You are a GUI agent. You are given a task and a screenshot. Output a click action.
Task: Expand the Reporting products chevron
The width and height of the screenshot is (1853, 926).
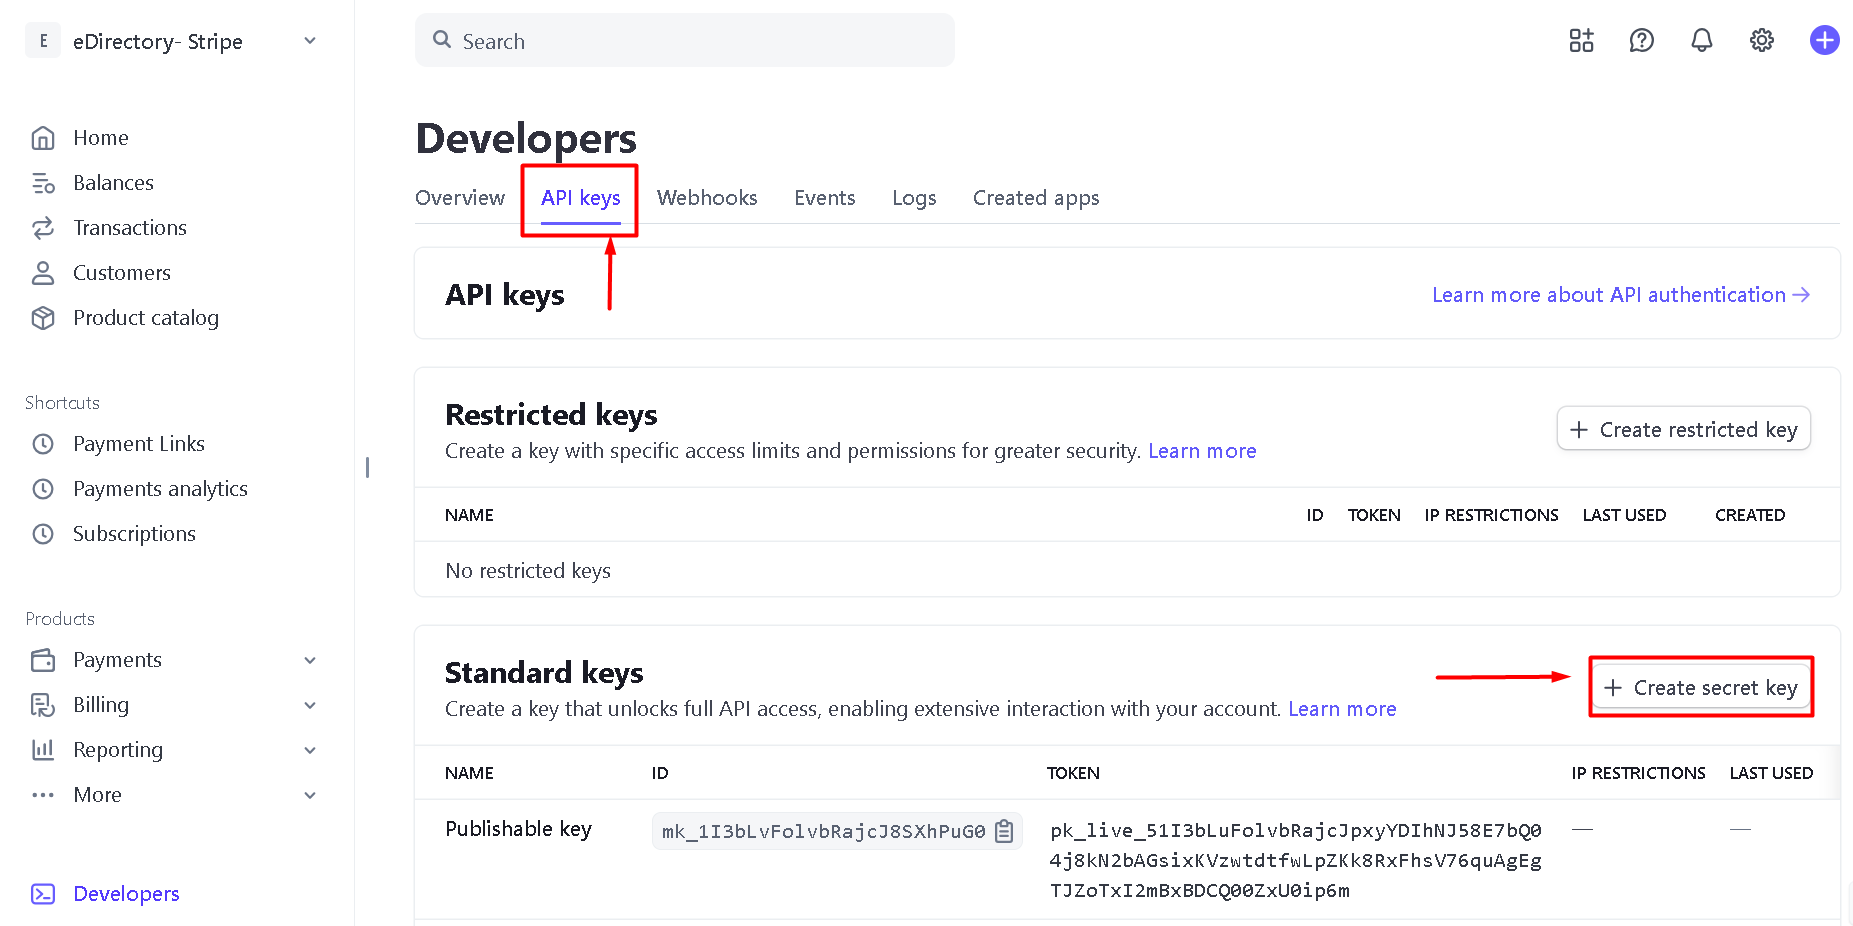click(x=310, y=750)
